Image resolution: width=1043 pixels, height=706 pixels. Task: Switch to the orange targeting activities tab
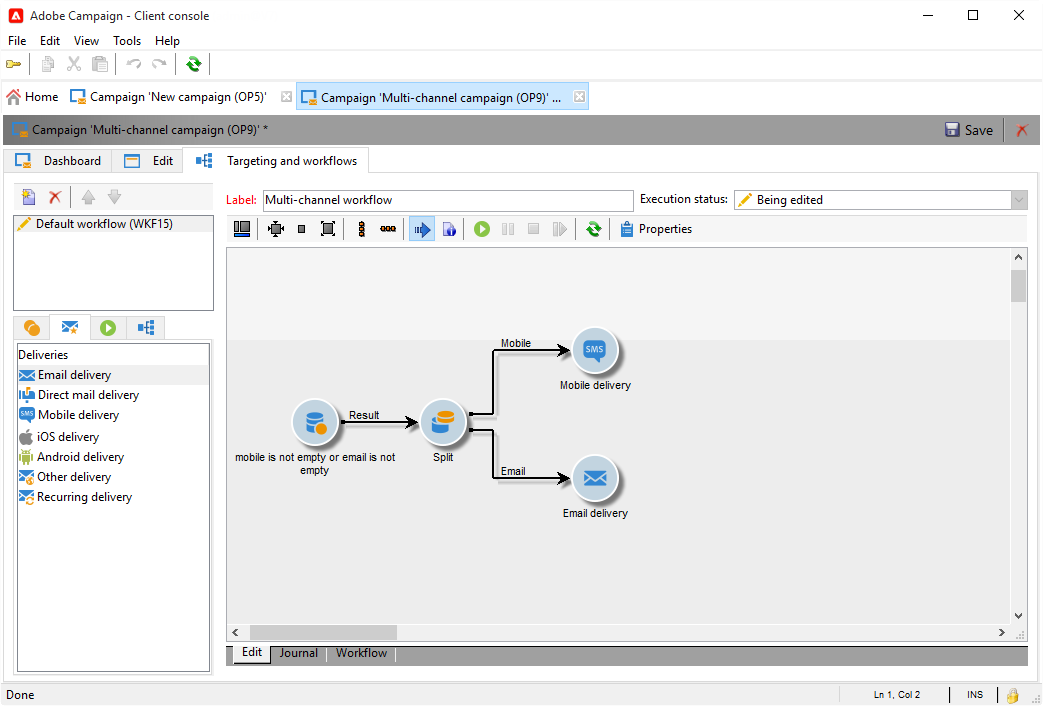point(31,327)
